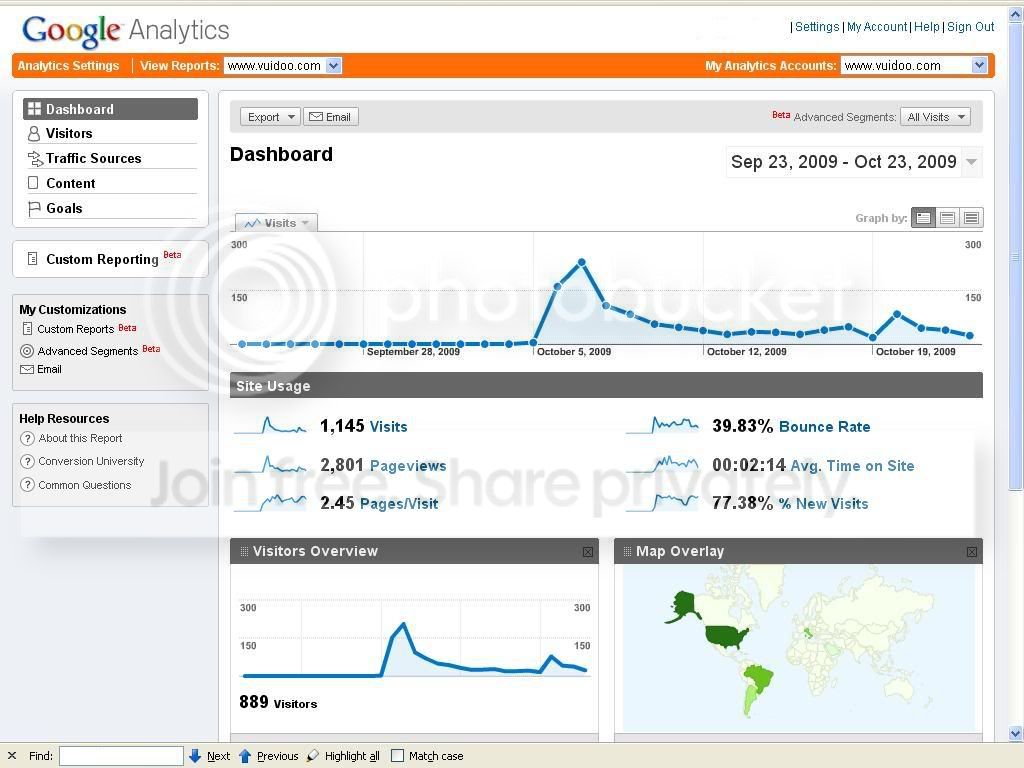Click the Visitors person icon
The height and width of the screenshot is (768, 1024).
[x=34, y=133]
